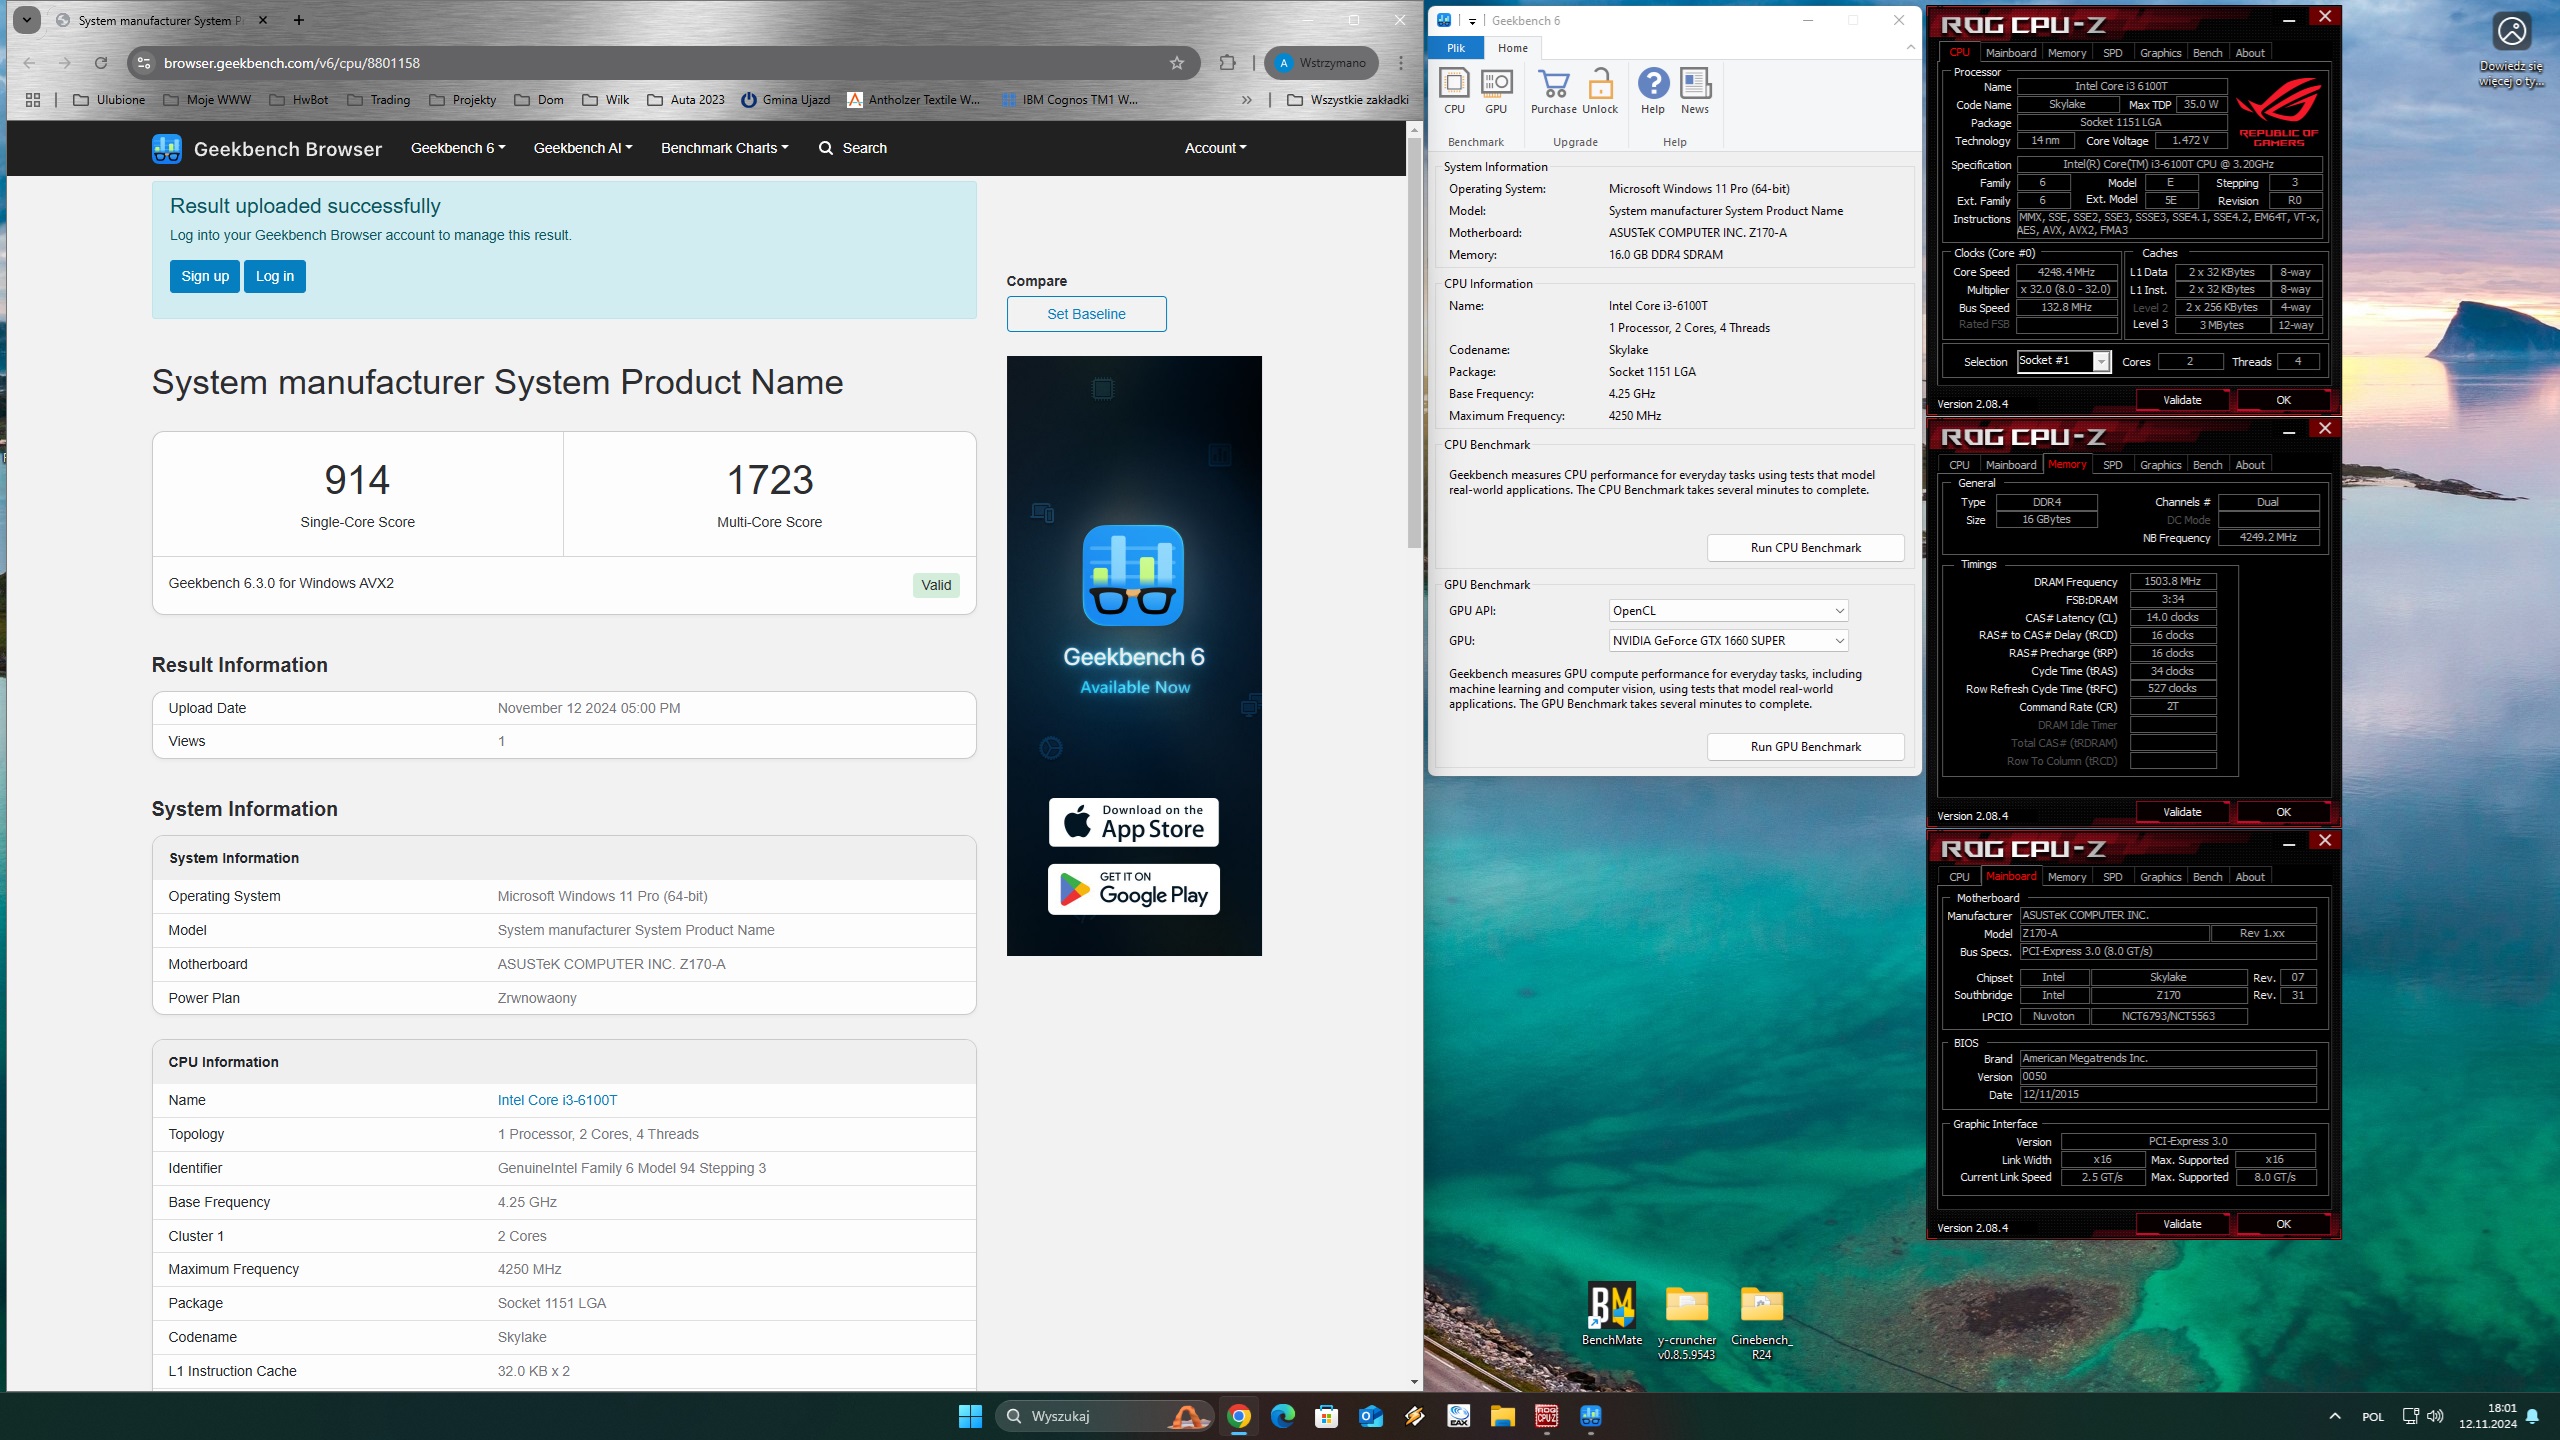Click the Purchase cart icon in Geekbench 6
2560x1440 pixels.
pyautogui.click(x=1553, y=91)
